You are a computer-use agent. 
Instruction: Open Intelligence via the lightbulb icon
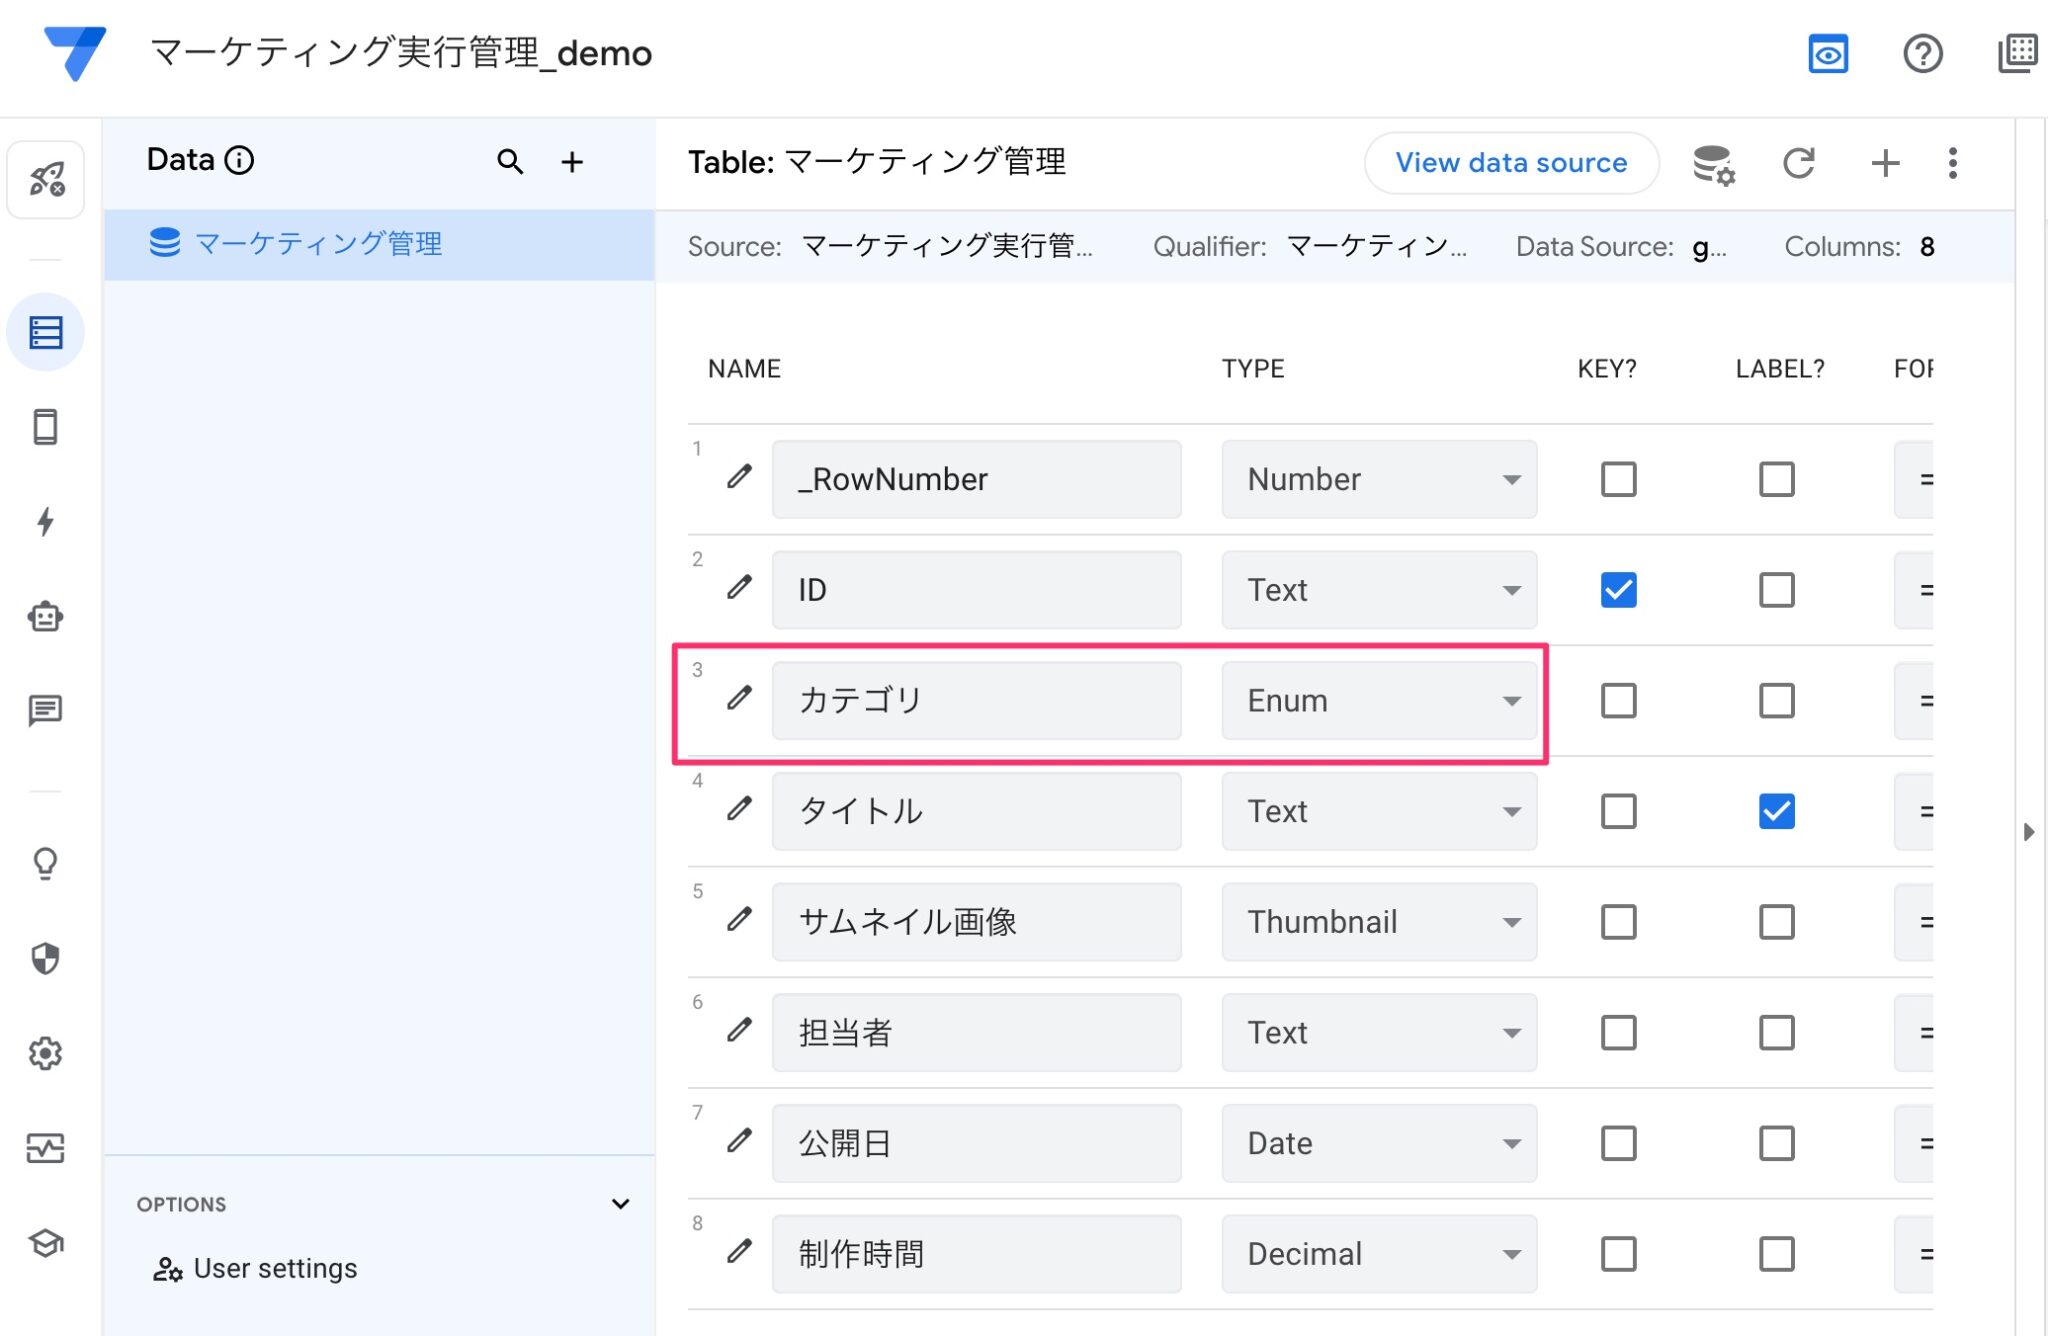(46, 863)
